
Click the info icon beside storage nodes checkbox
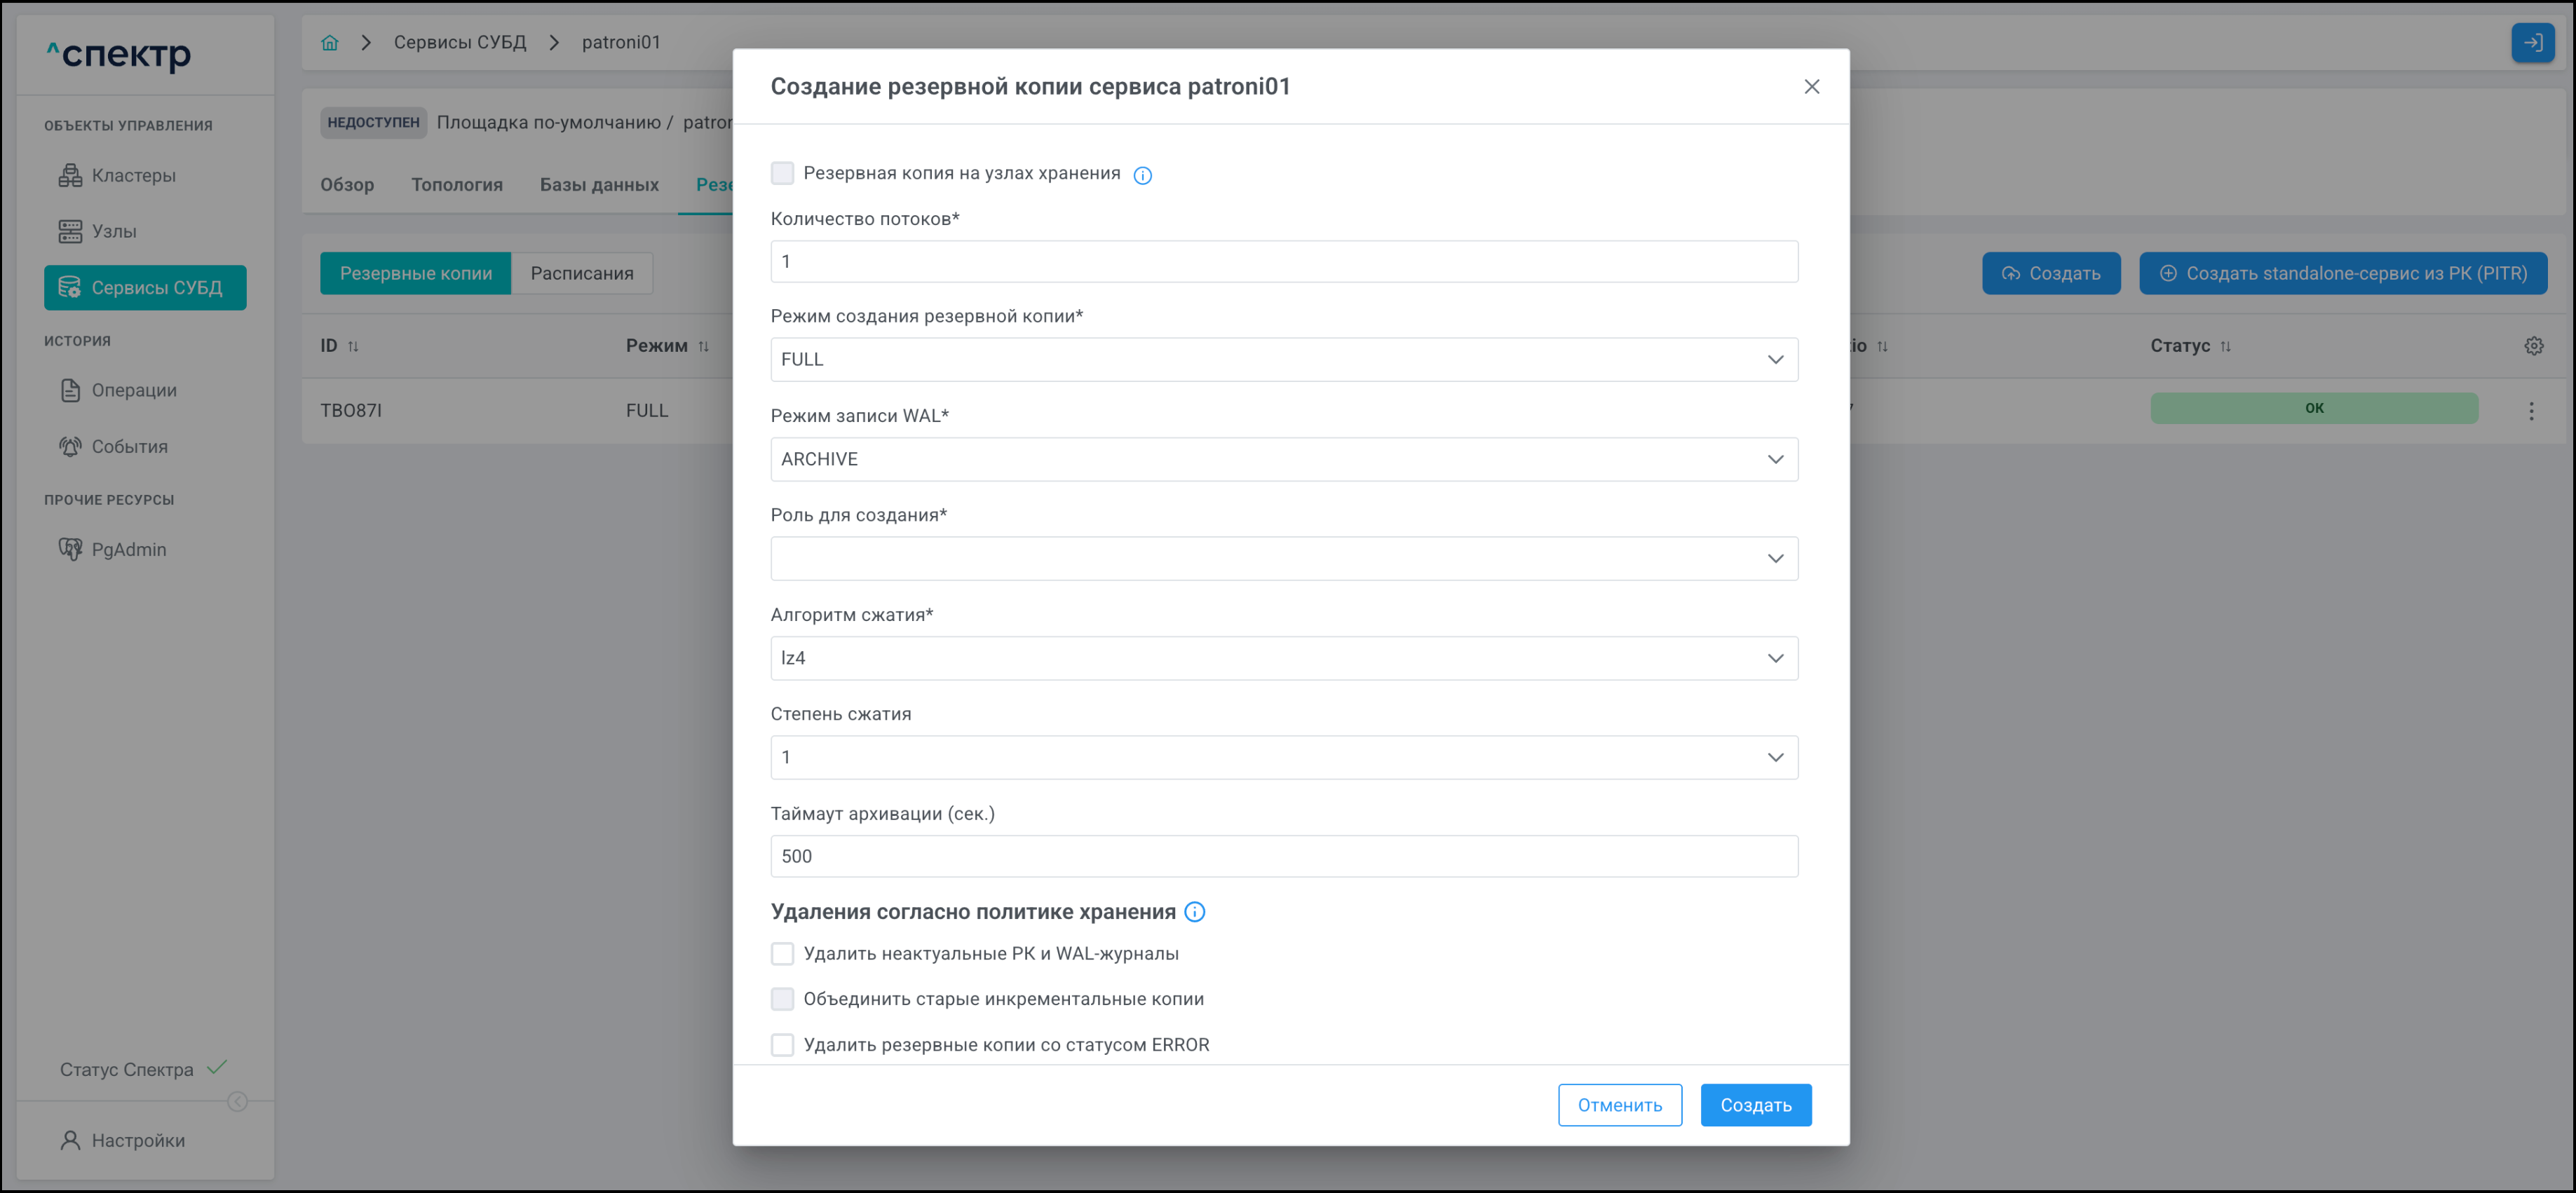[x=1142, y=175]
